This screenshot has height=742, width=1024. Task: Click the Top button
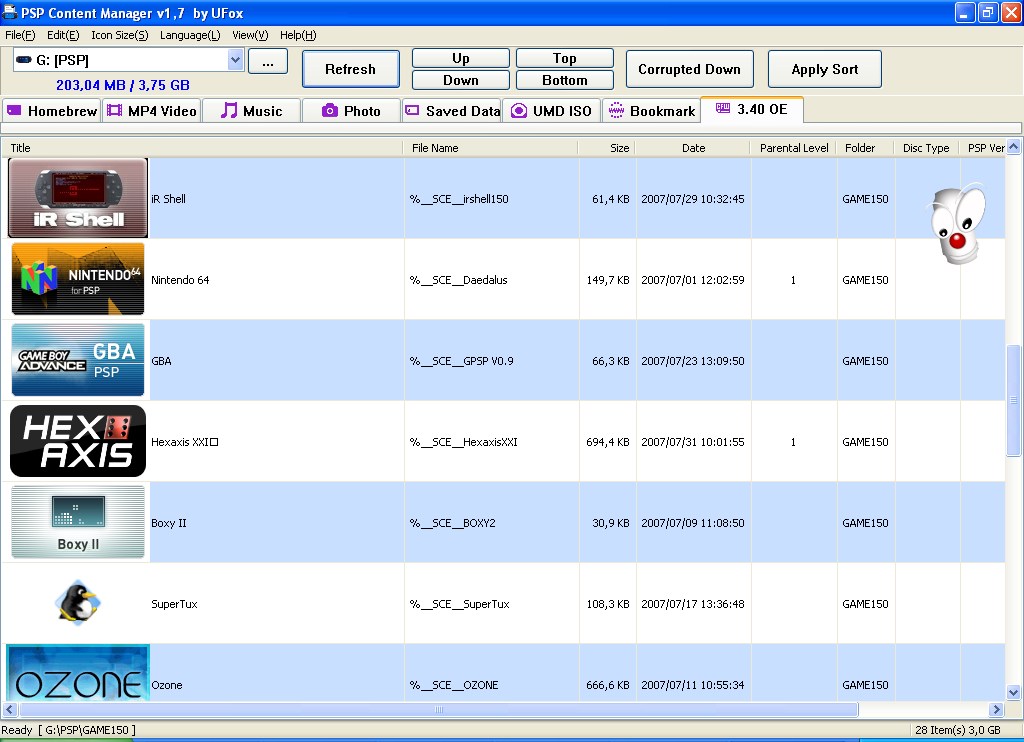[x=564, y=58]
